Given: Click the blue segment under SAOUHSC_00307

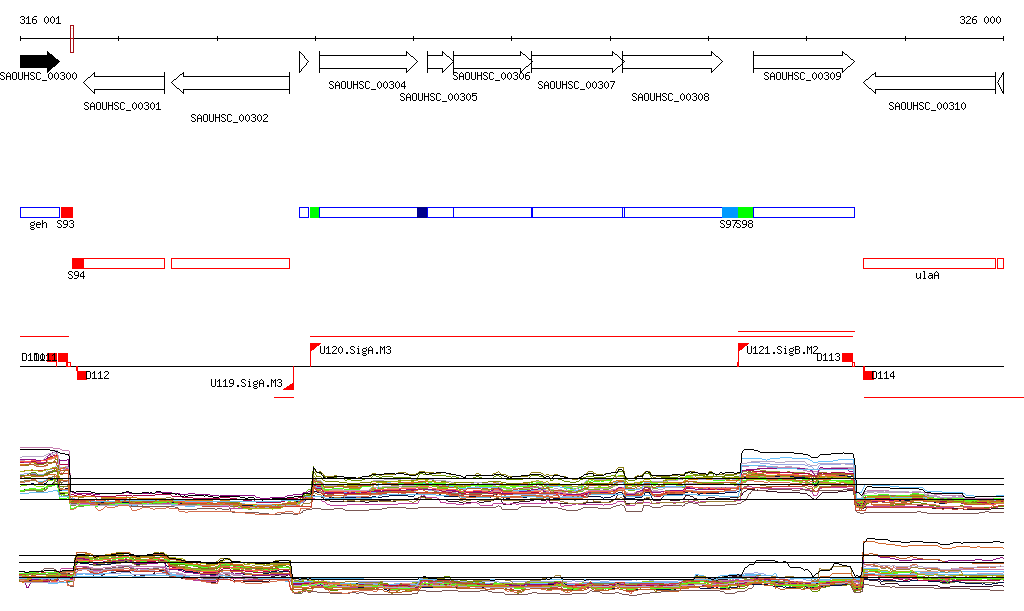Looking at the screenshot, I should 578,212.
